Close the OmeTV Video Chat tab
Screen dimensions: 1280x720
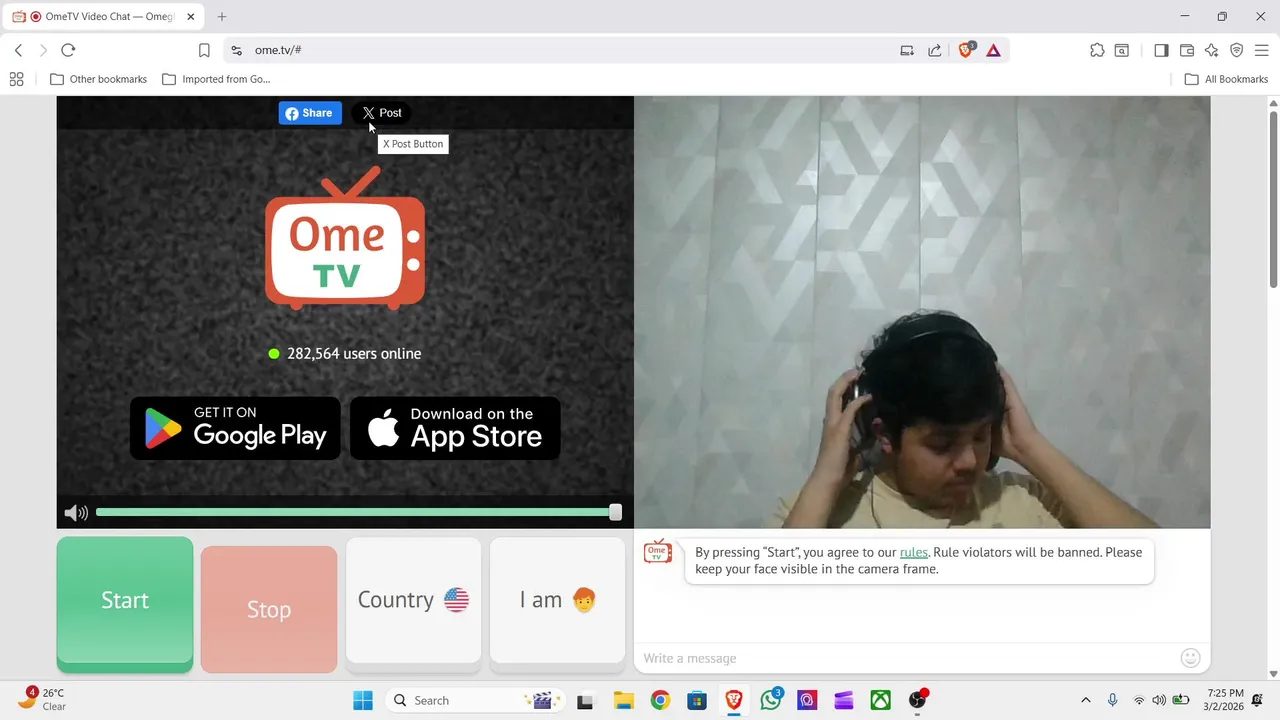[x=190, y=17]
